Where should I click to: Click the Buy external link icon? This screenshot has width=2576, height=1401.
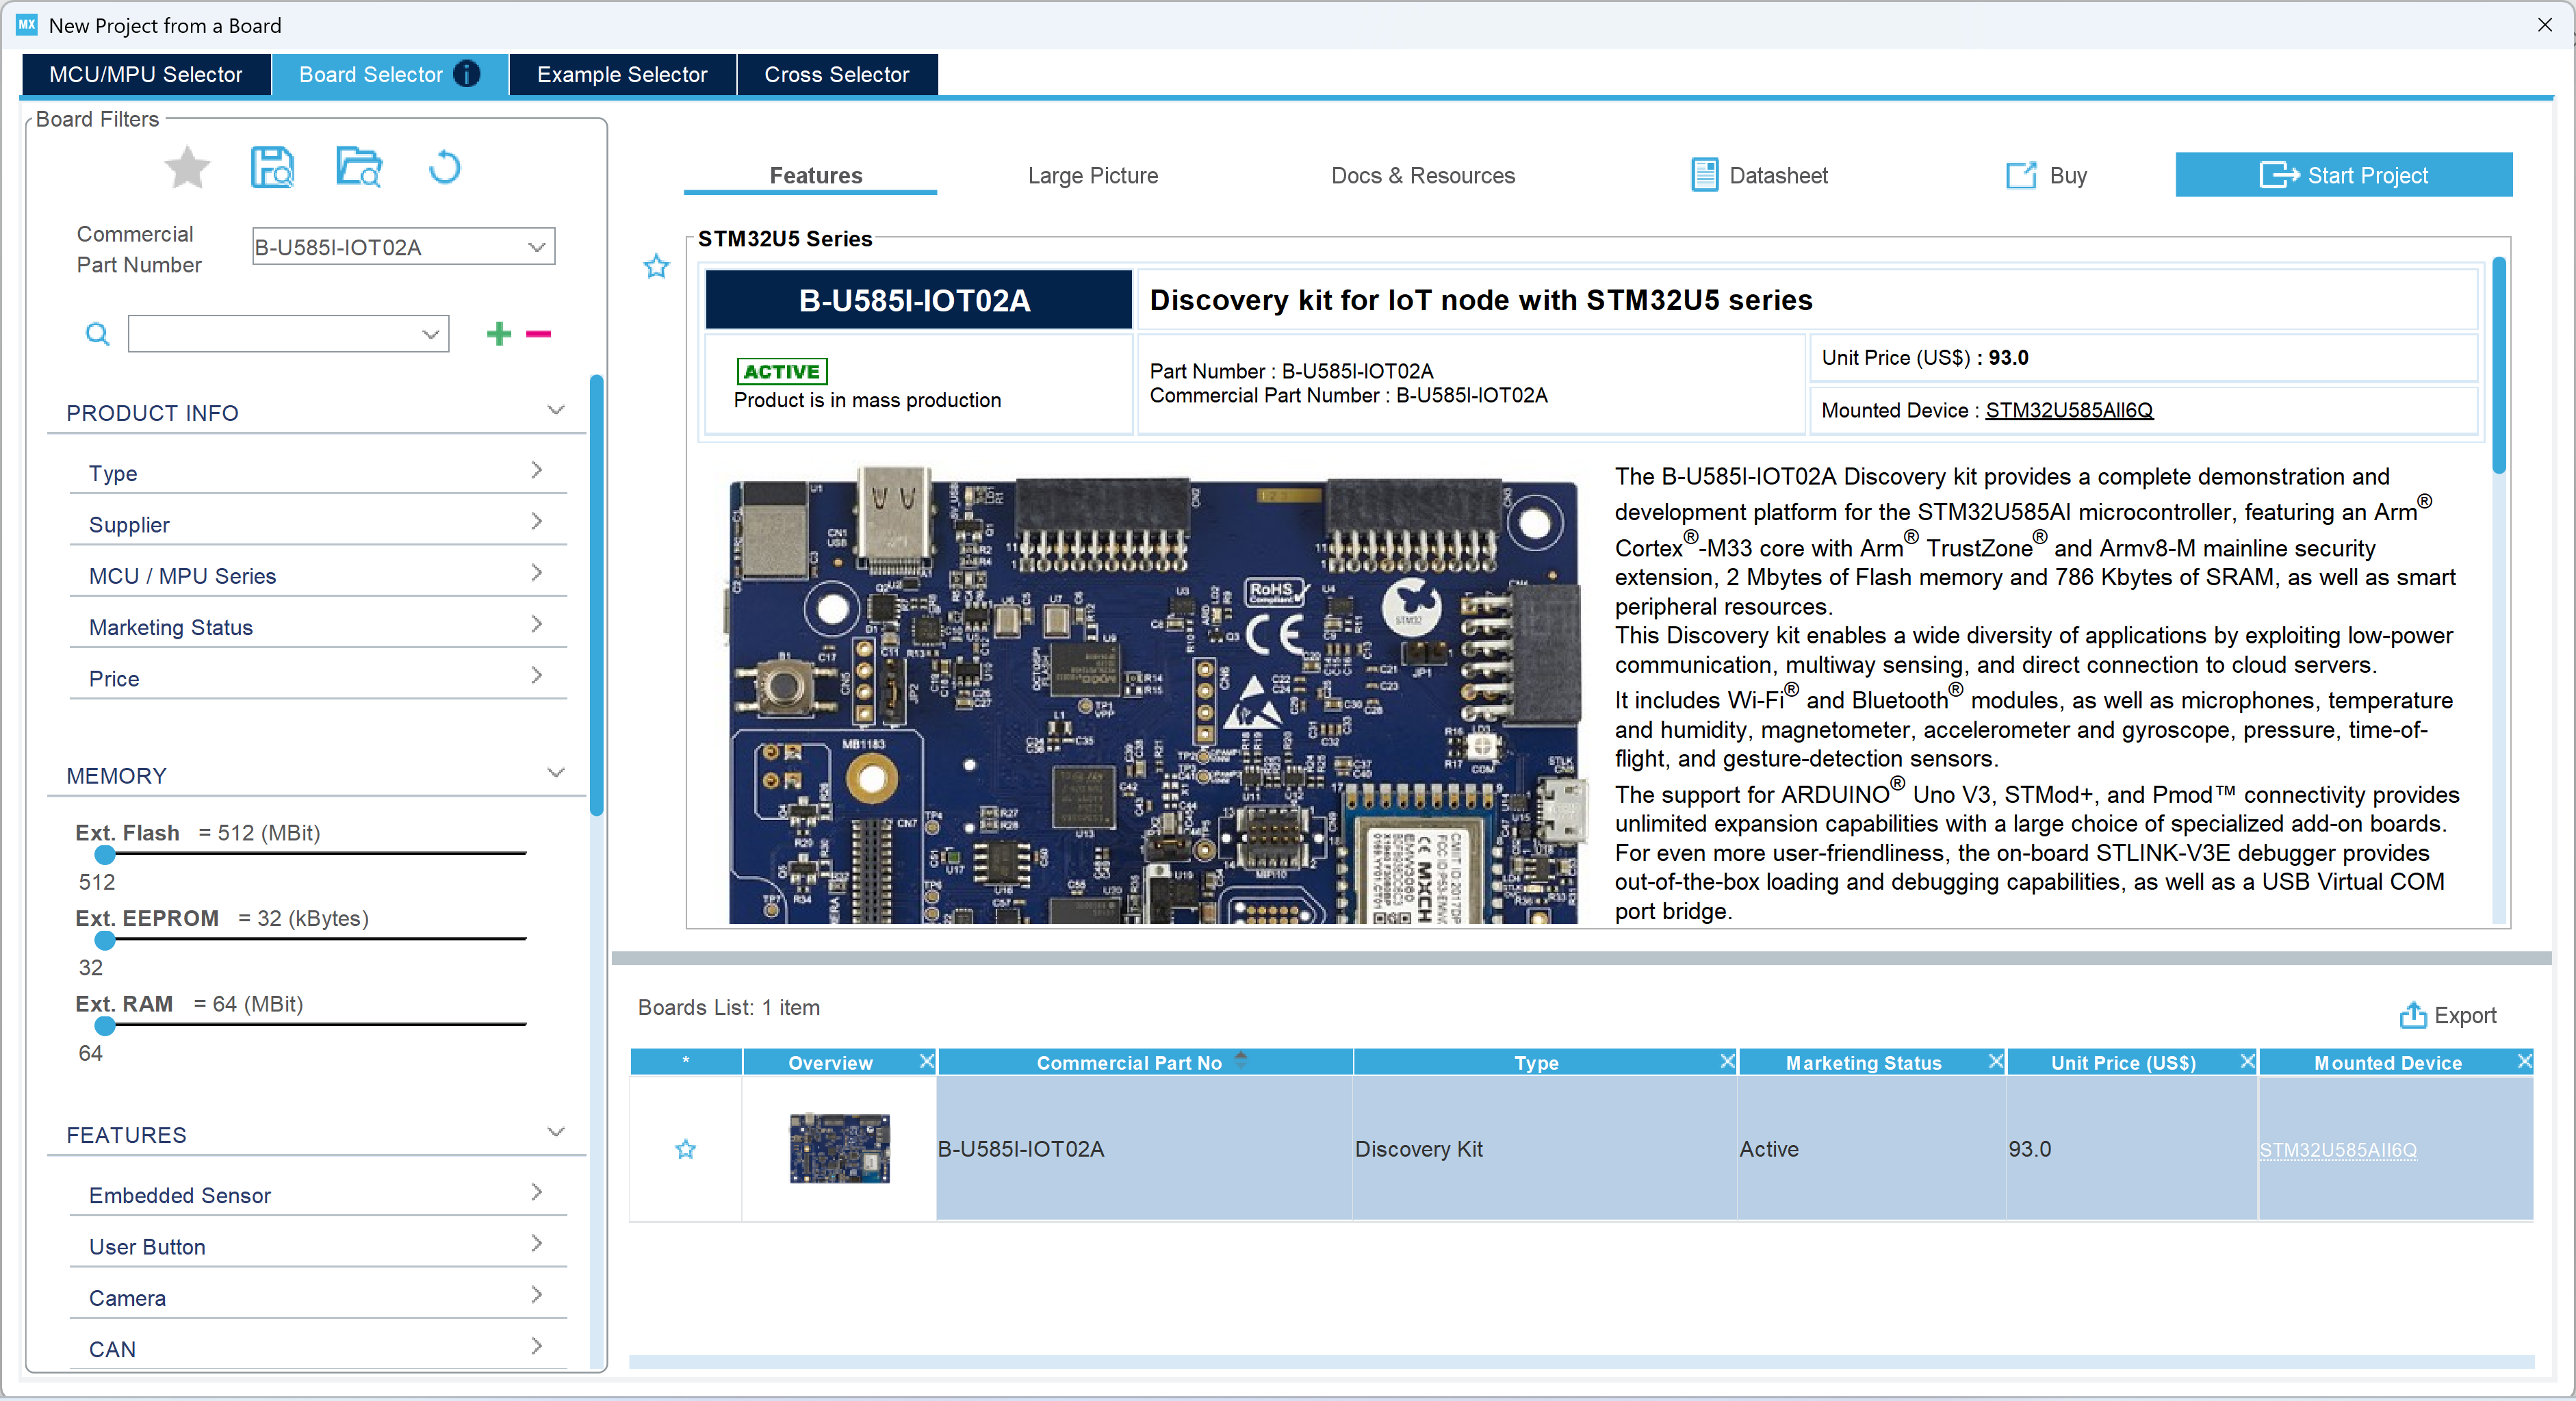(x=2021, y=175)
